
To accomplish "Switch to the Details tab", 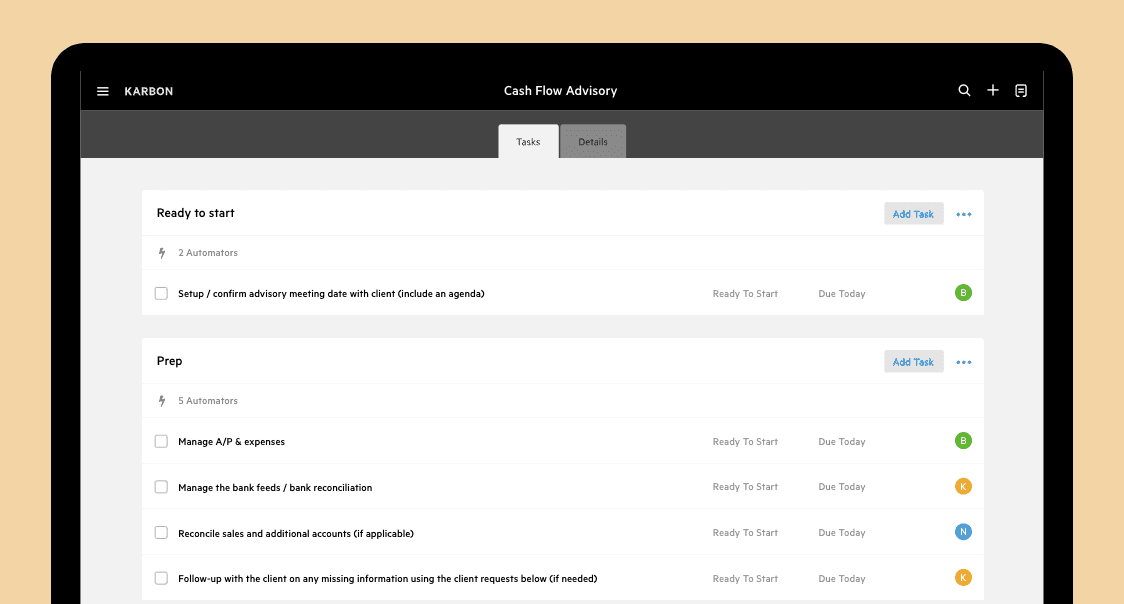I will (x=593, y=141).
